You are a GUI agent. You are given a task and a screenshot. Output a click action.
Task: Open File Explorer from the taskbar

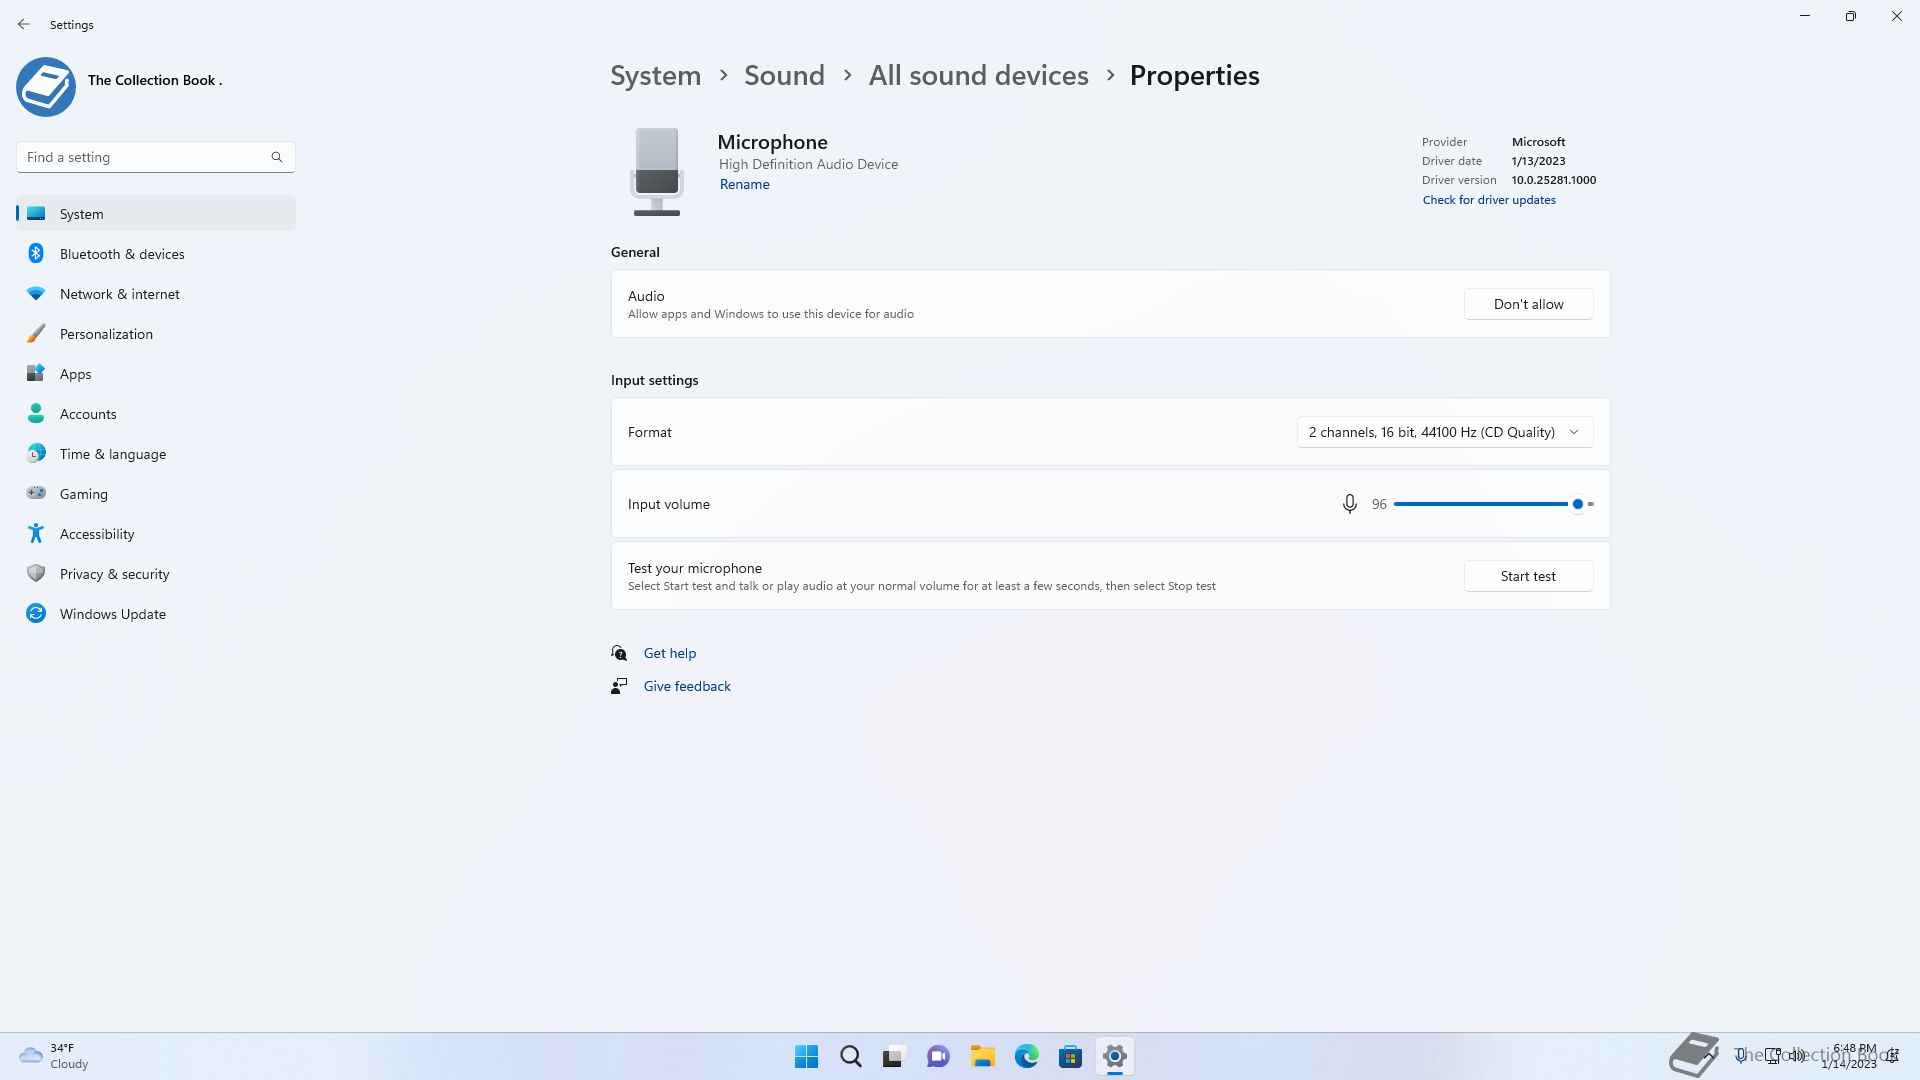(982, 1056)
